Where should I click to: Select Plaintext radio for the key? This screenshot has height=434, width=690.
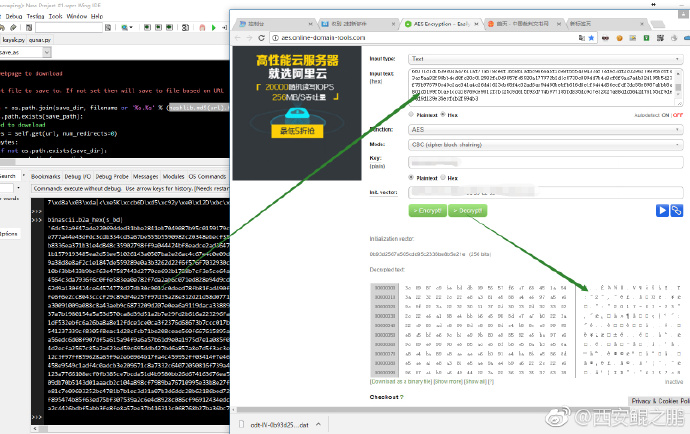click(411, 177)
